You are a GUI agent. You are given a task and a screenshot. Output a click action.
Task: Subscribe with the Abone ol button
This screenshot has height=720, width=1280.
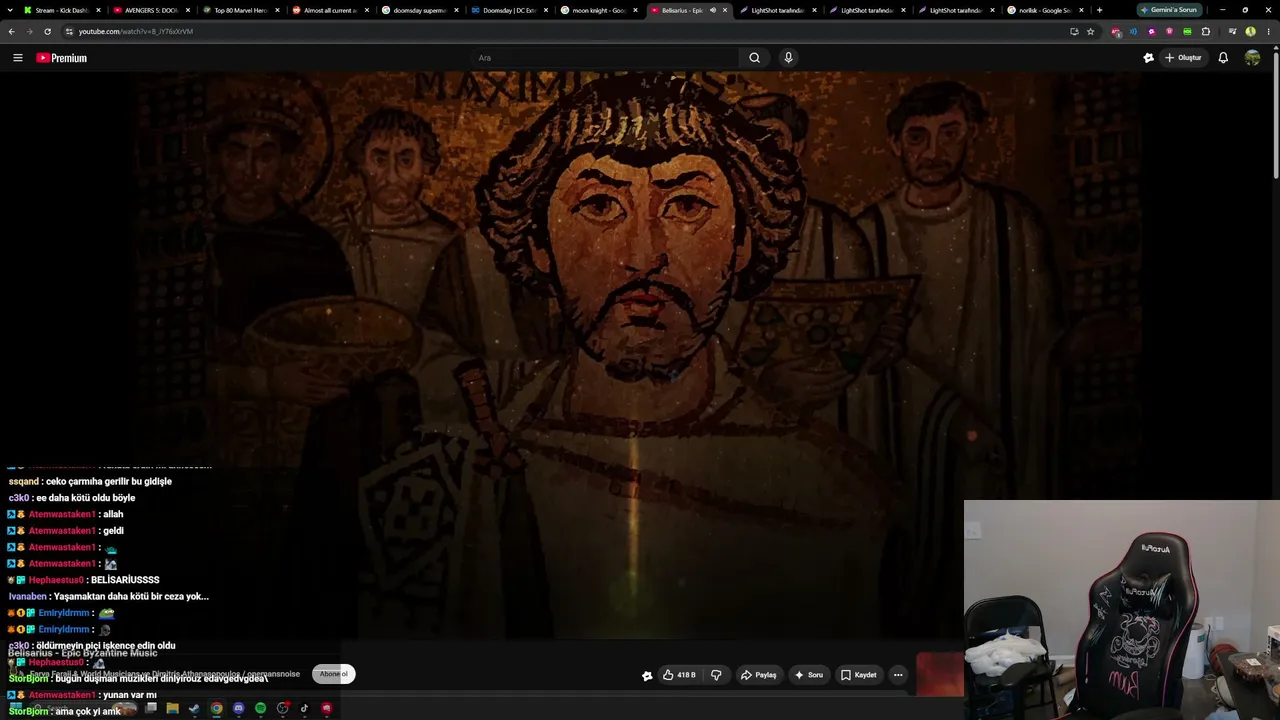[x=334, y=674]
